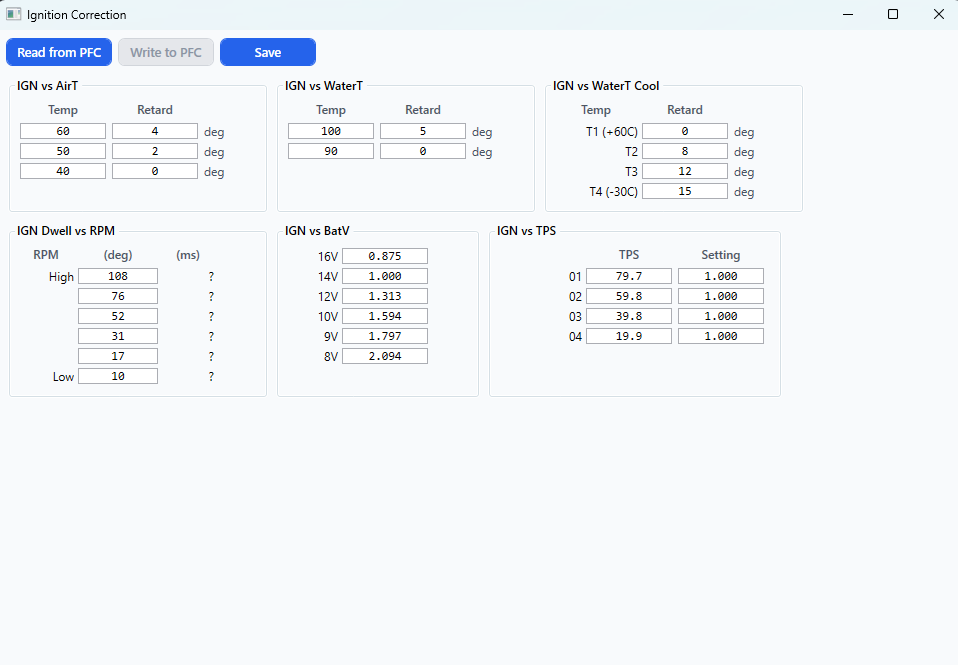
Task: Click the Save button
Action: pos(268,52)
